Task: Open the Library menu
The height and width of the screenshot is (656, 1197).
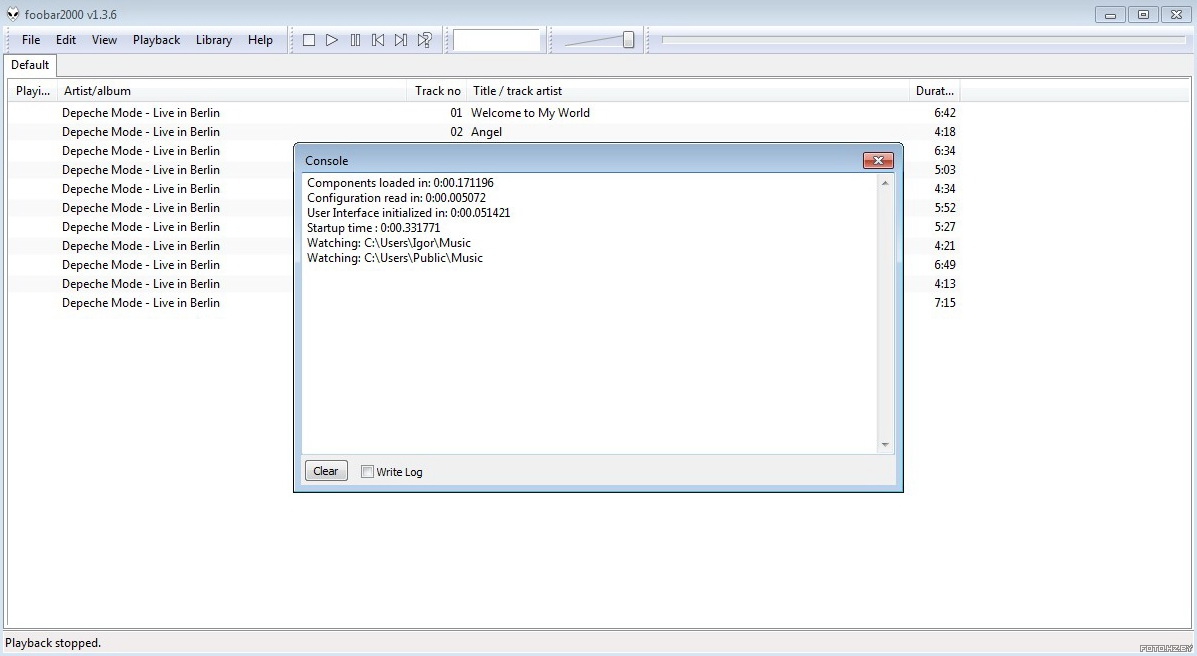Action: click(214, 40)
